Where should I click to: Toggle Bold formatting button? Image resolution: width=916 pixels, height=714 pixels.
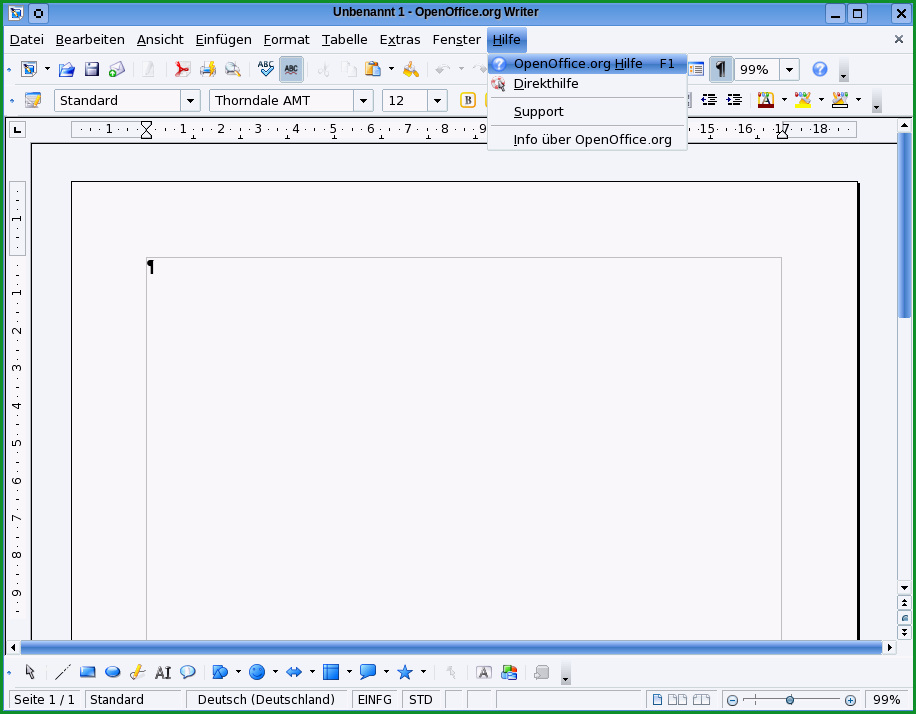[x=467, y=100]
